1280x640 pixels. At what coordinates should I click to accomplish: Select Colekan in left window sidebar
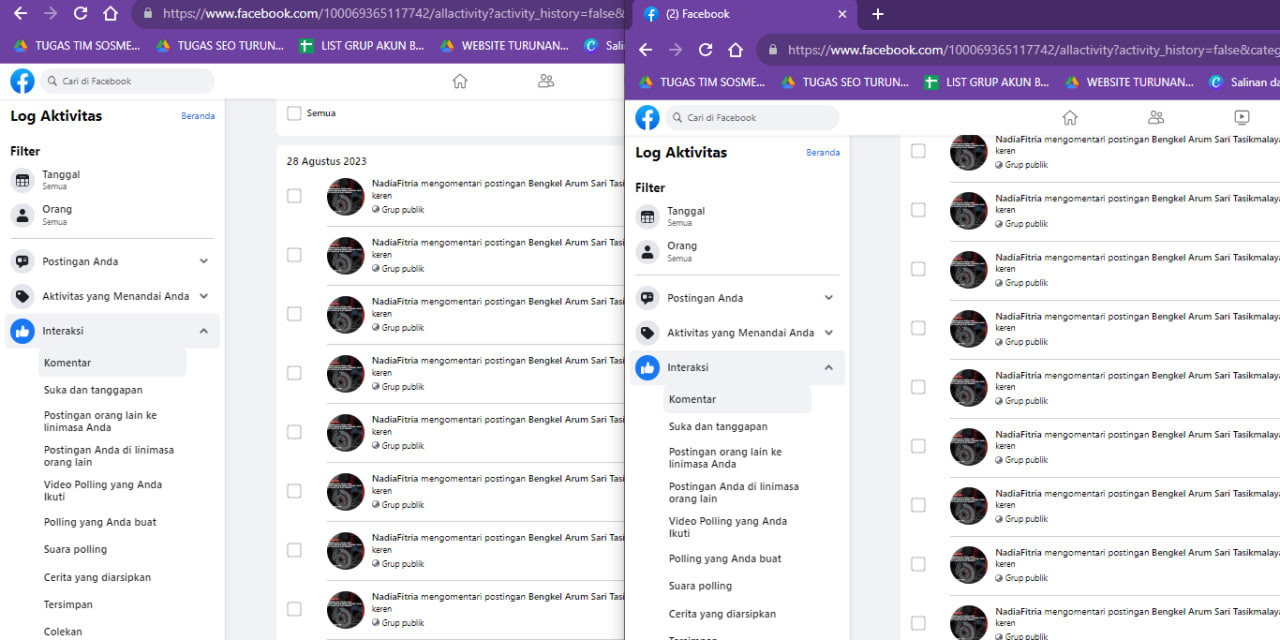(x=63, y=632)
